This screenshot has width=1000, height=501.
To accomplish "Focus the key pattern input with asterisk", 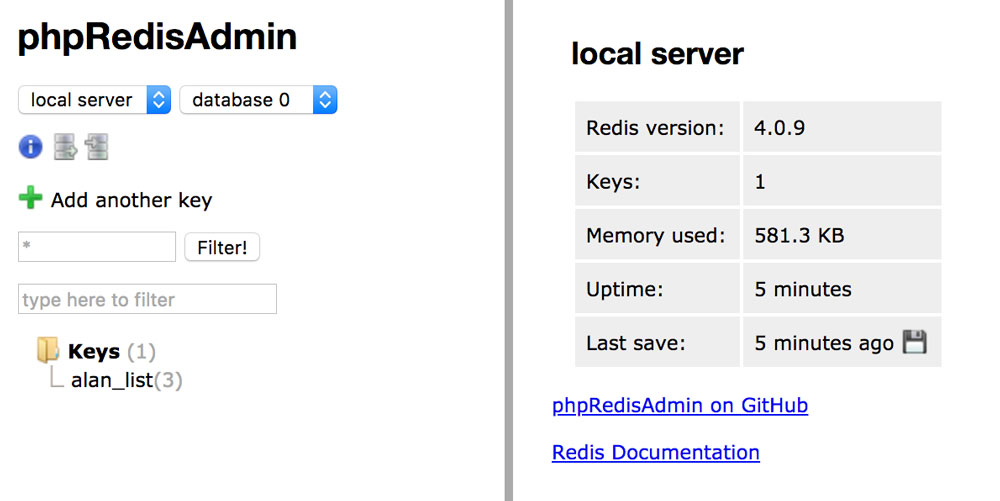I will click(97, 247).
